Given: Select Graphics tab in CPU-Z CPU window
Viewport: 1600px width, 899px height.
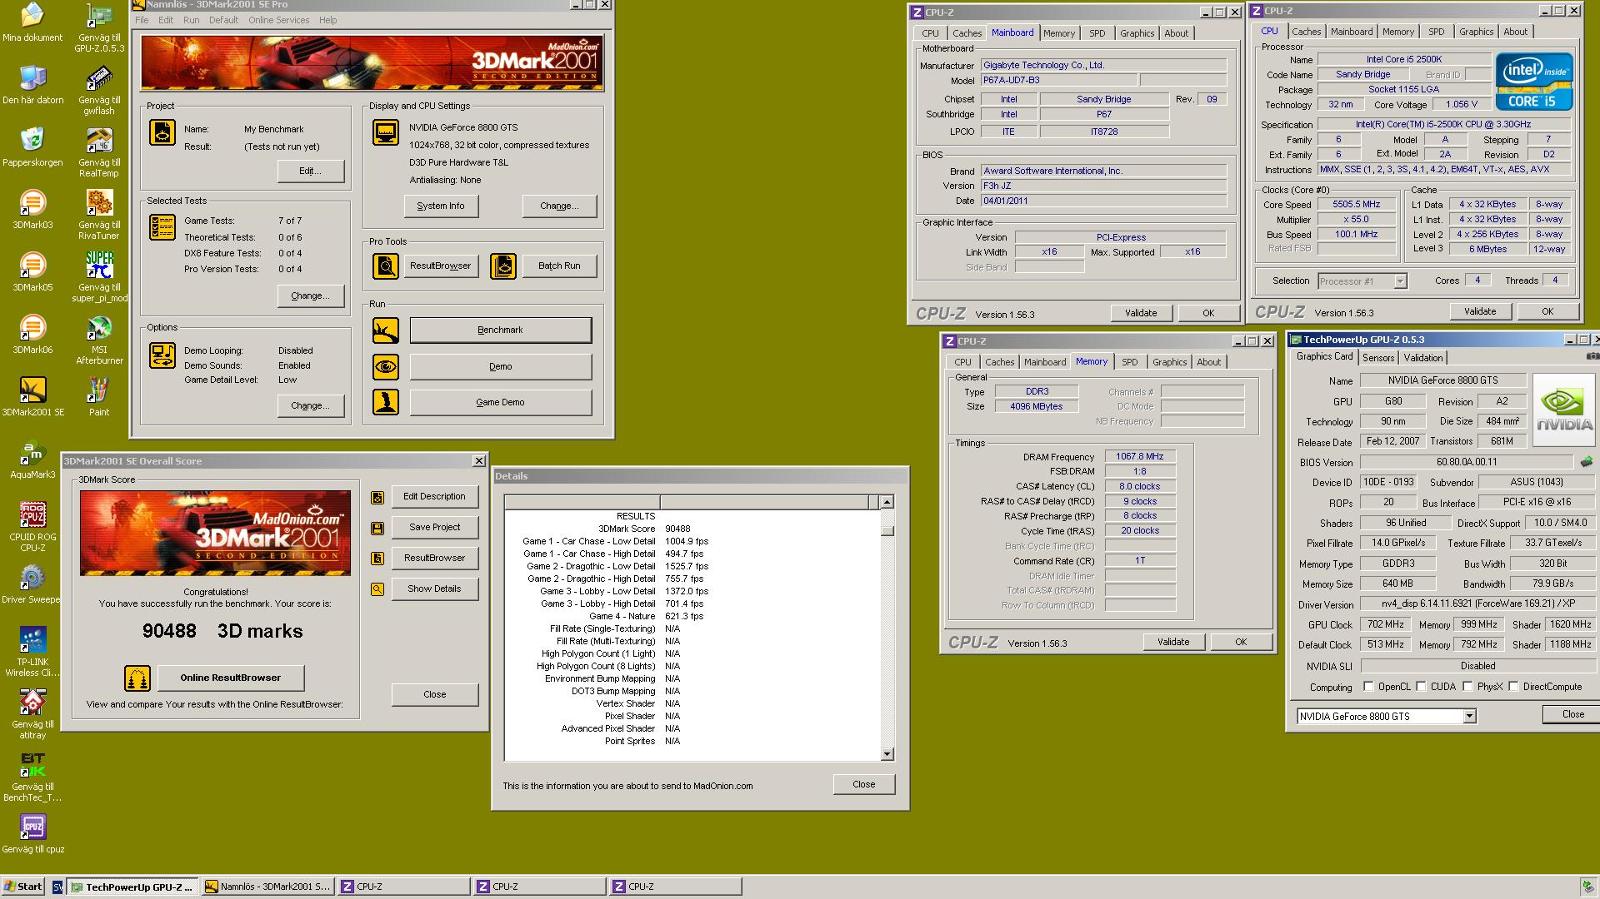Looking at the screenshot, I should pyautogui.click(x=1476, y=31).
